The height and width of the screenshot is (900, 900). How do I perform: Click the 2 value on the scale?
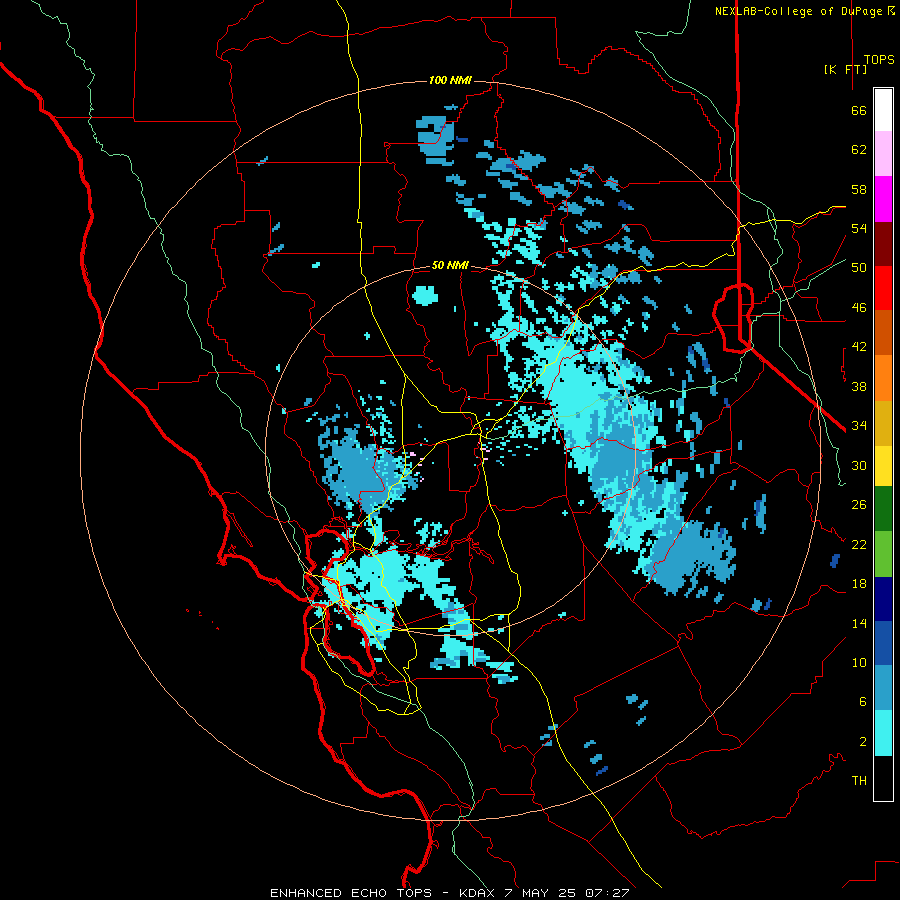(862, 742)
